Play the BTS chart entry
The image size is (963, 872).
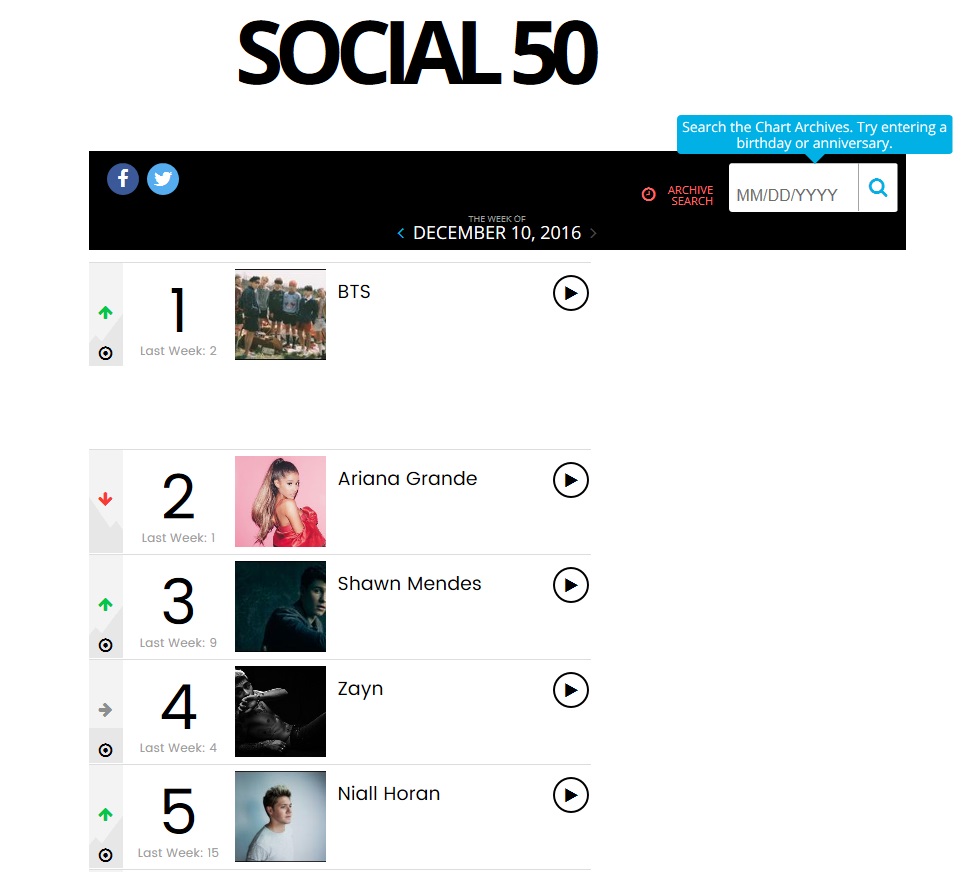[x=570, y=293]
